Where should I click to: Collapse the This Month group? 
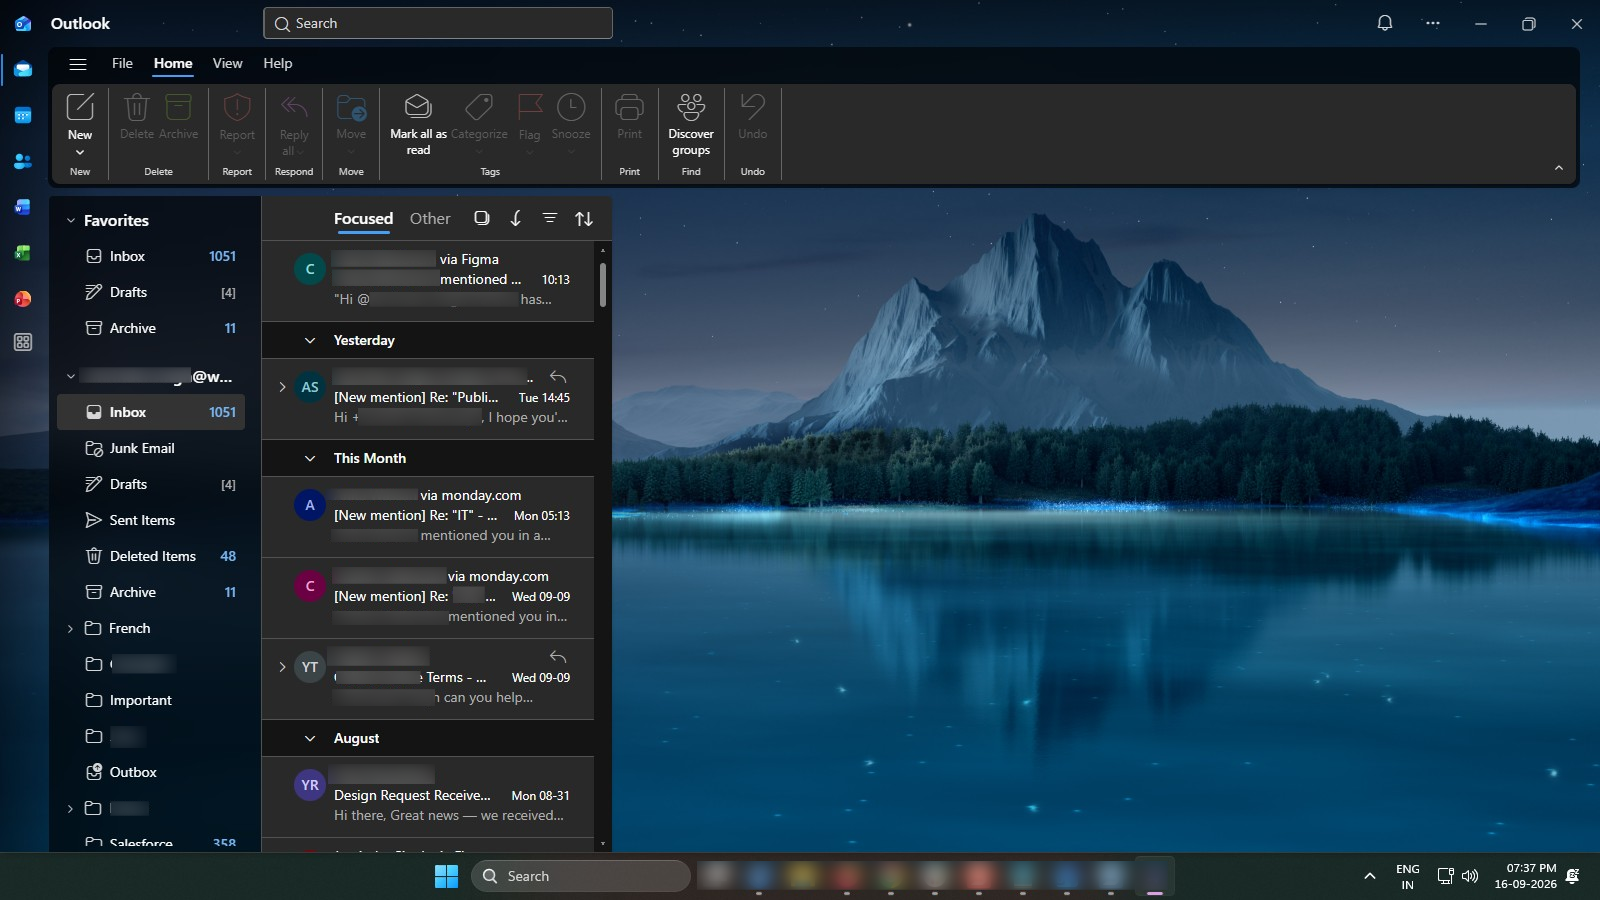(310, 458)
